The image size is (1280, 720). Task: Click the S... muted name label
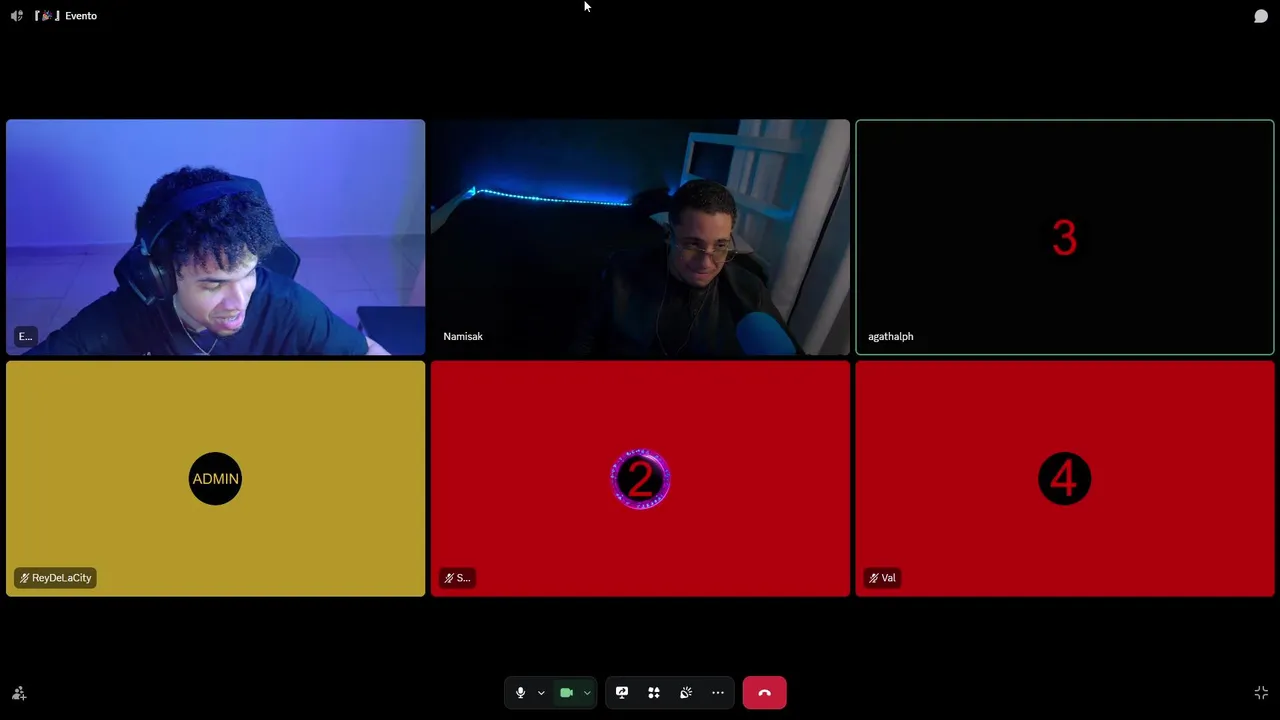click(457, 578)
